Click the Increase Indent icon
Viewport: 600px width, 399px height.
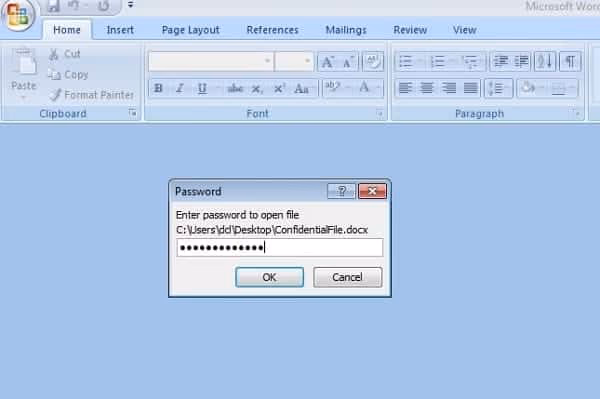tap(521, 61)
